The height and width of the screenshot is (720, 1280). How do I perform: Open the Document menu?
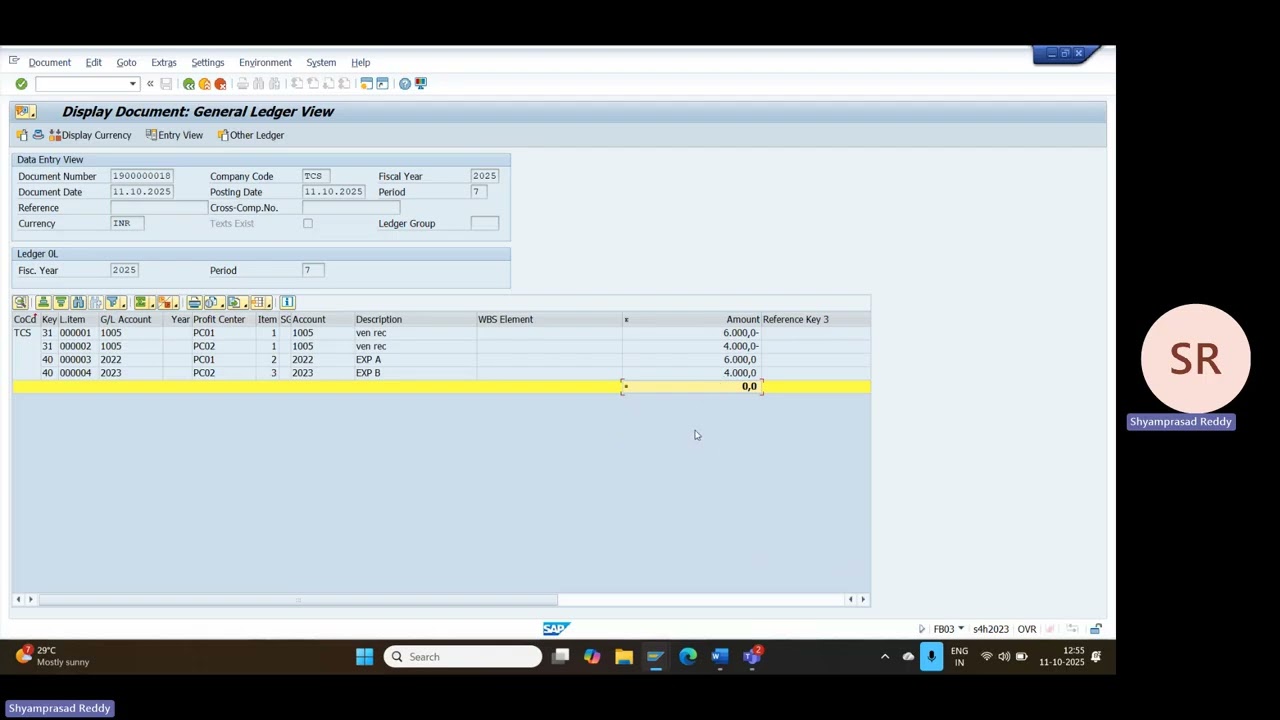(x=49, y=62)
